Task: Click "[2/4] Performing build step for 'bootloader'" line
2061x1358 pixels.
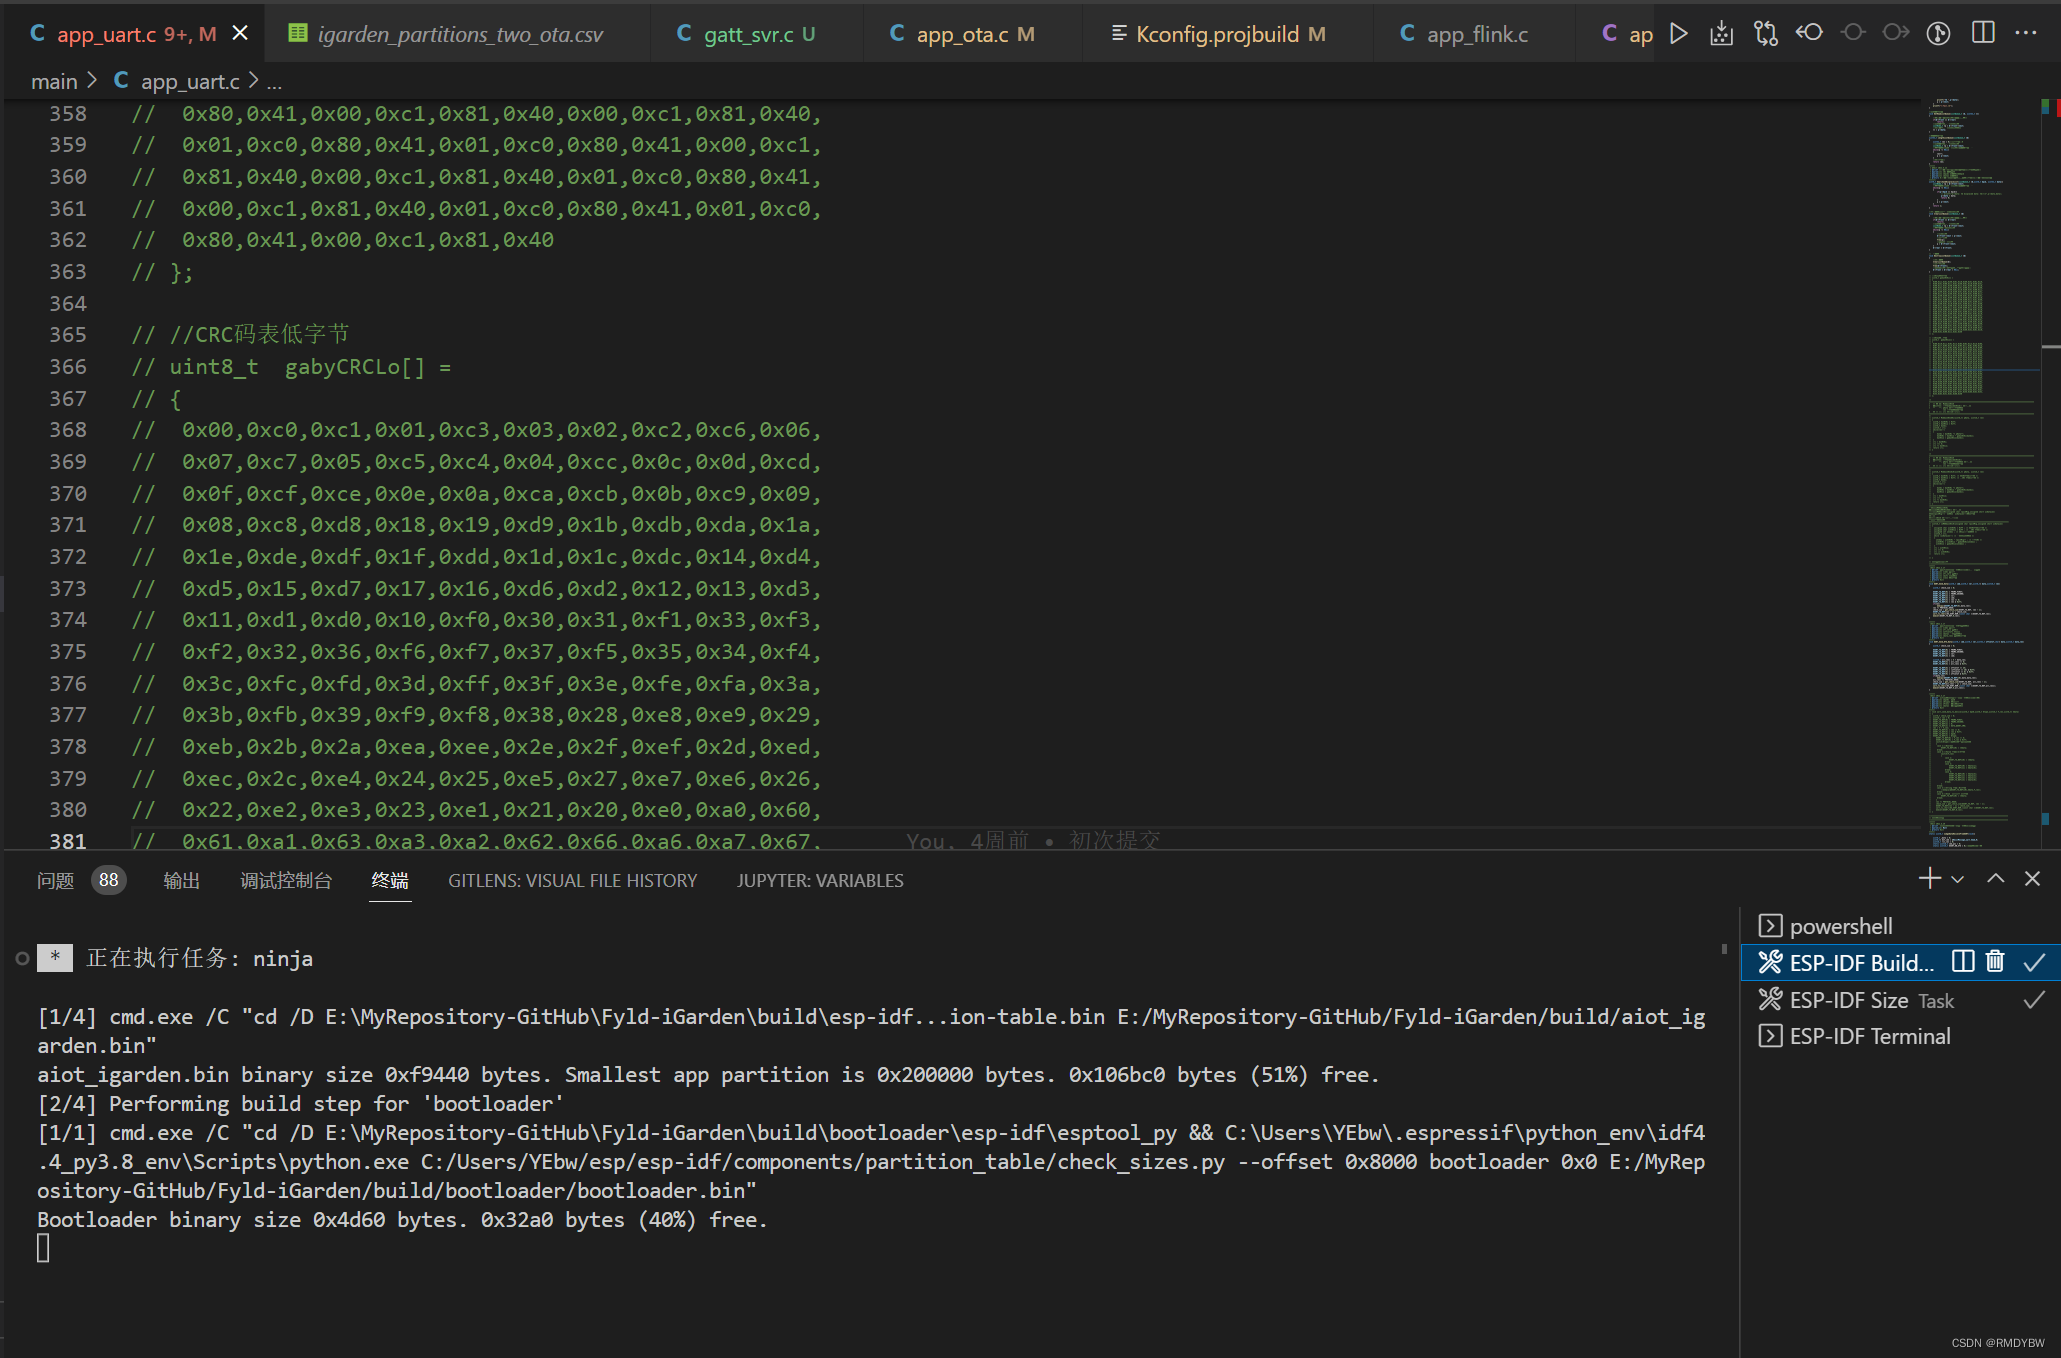Action: click(300, 1103)
